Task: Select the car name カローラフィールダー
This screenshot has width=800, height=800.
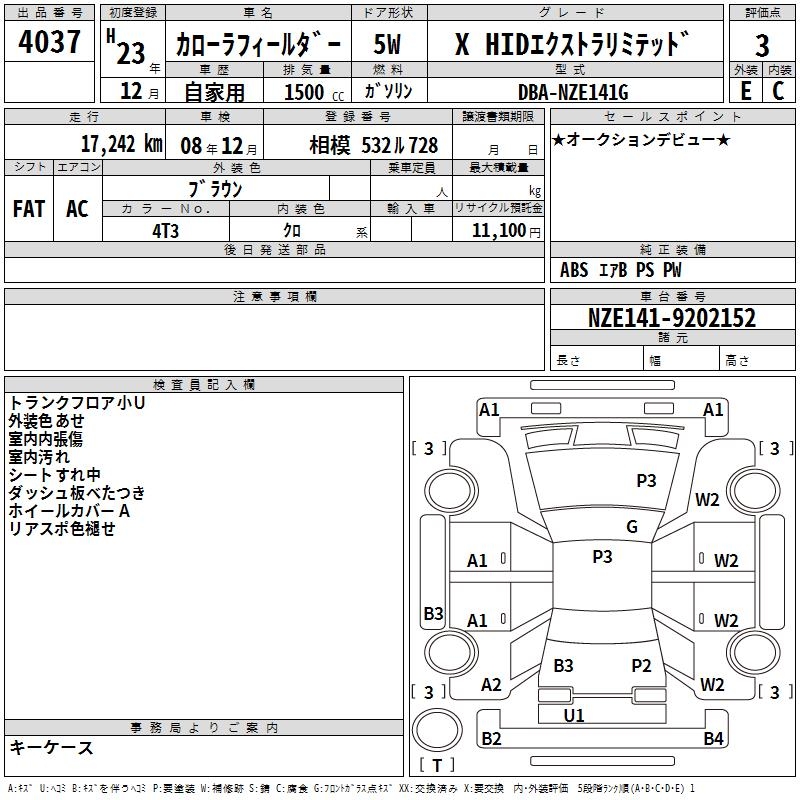Action: tap(258, 44)
